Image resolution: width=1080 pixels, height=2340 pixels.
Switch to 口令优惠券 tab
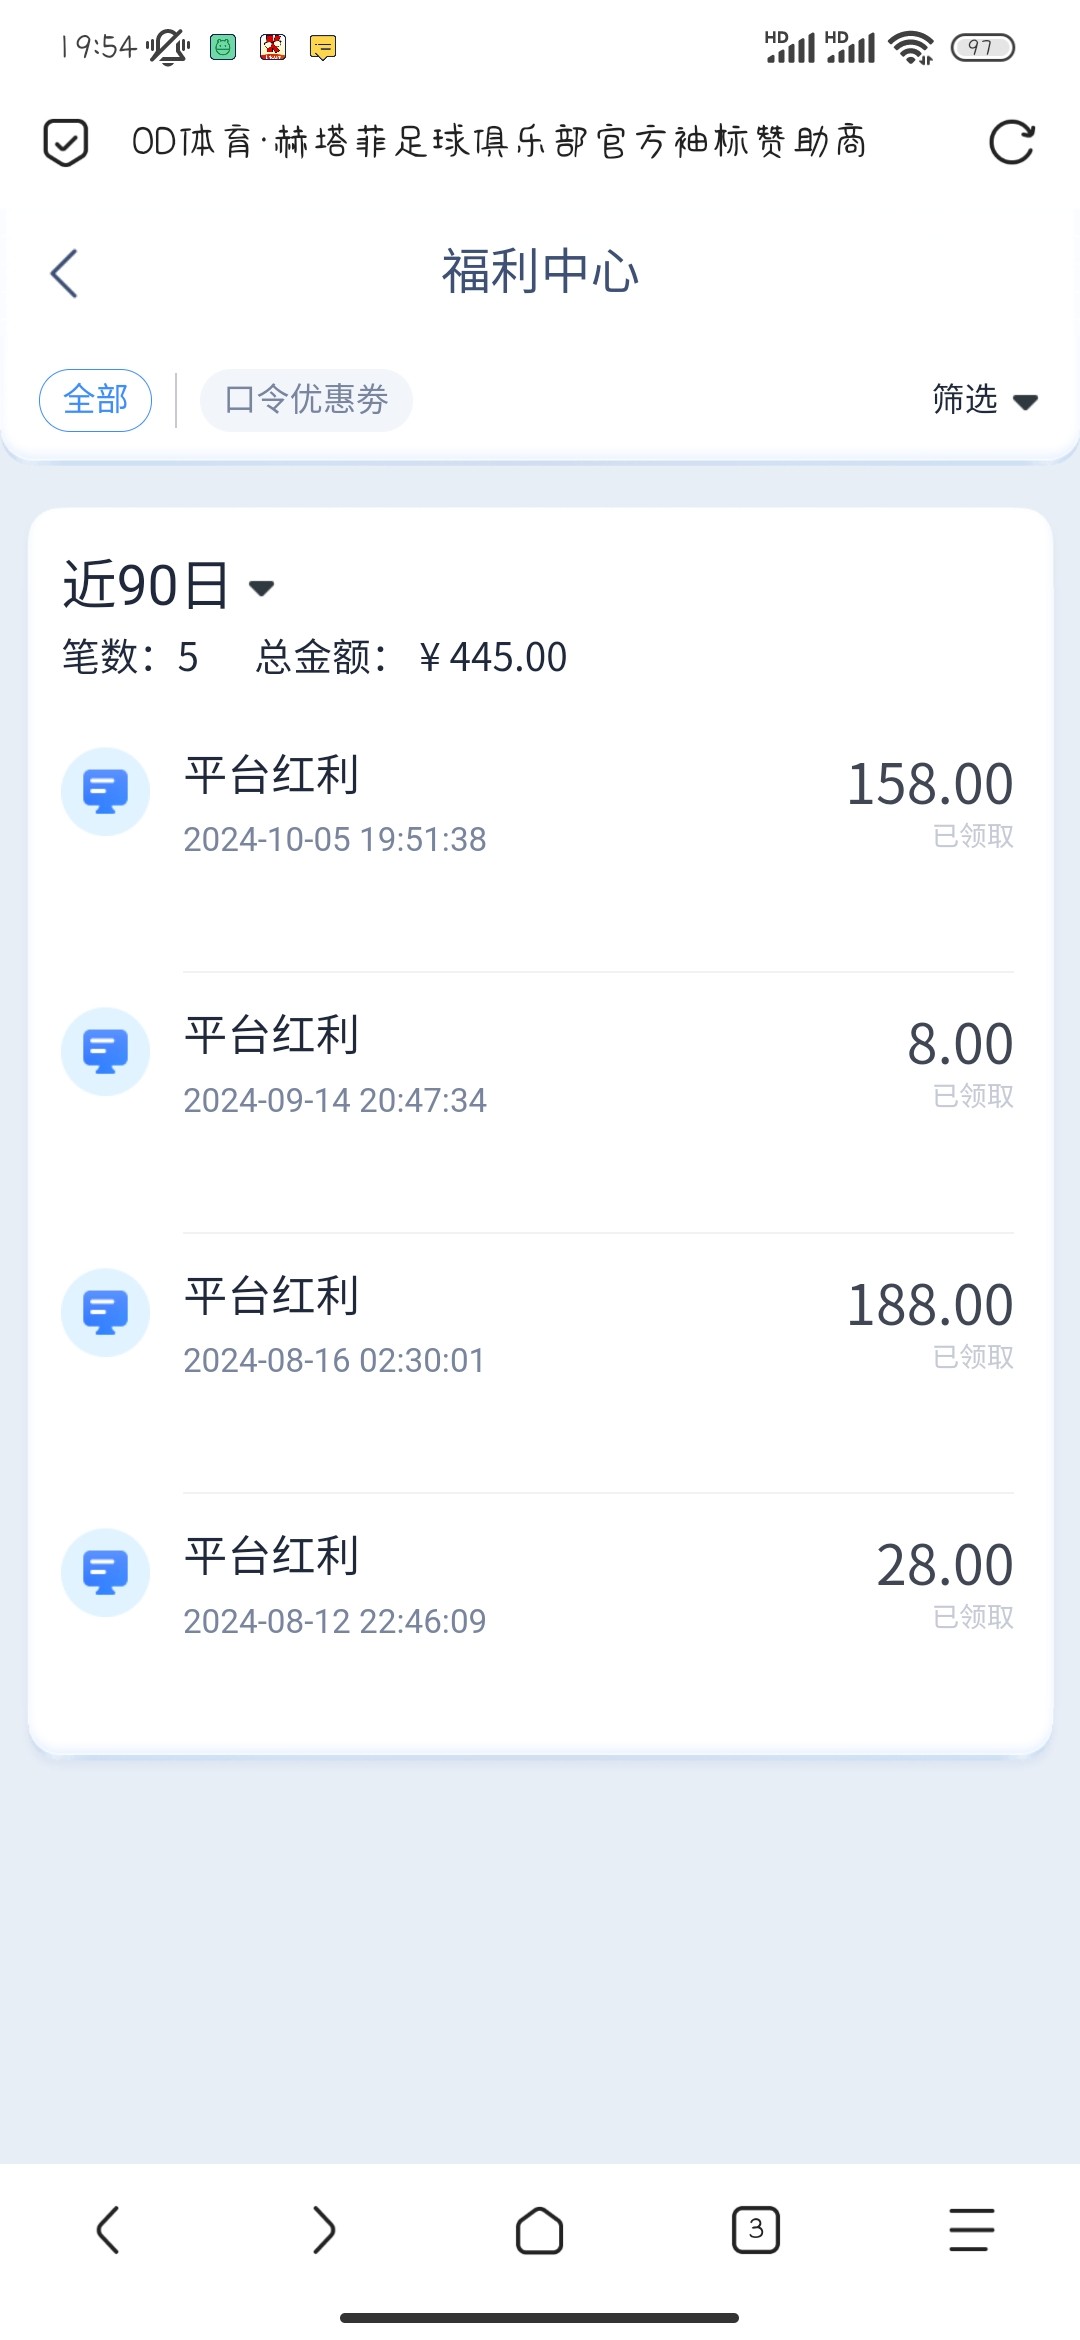click(x=306, y=400)
